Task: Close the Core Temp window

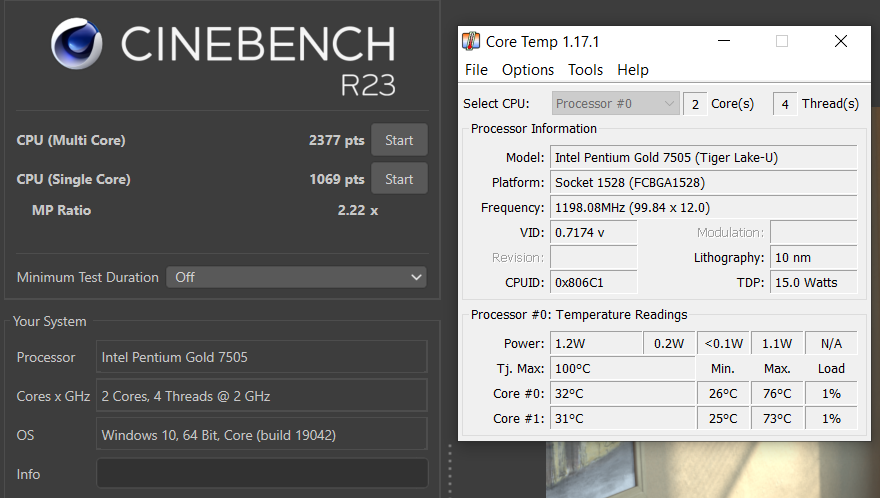Action: 841,40
